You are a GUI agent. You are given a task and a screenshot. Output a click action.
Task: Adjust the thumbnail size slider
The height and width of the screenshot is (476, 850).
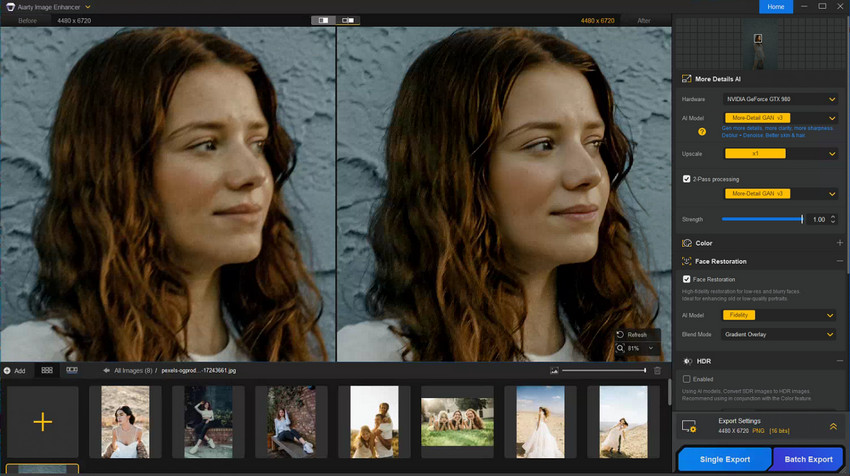pos(603,371)
